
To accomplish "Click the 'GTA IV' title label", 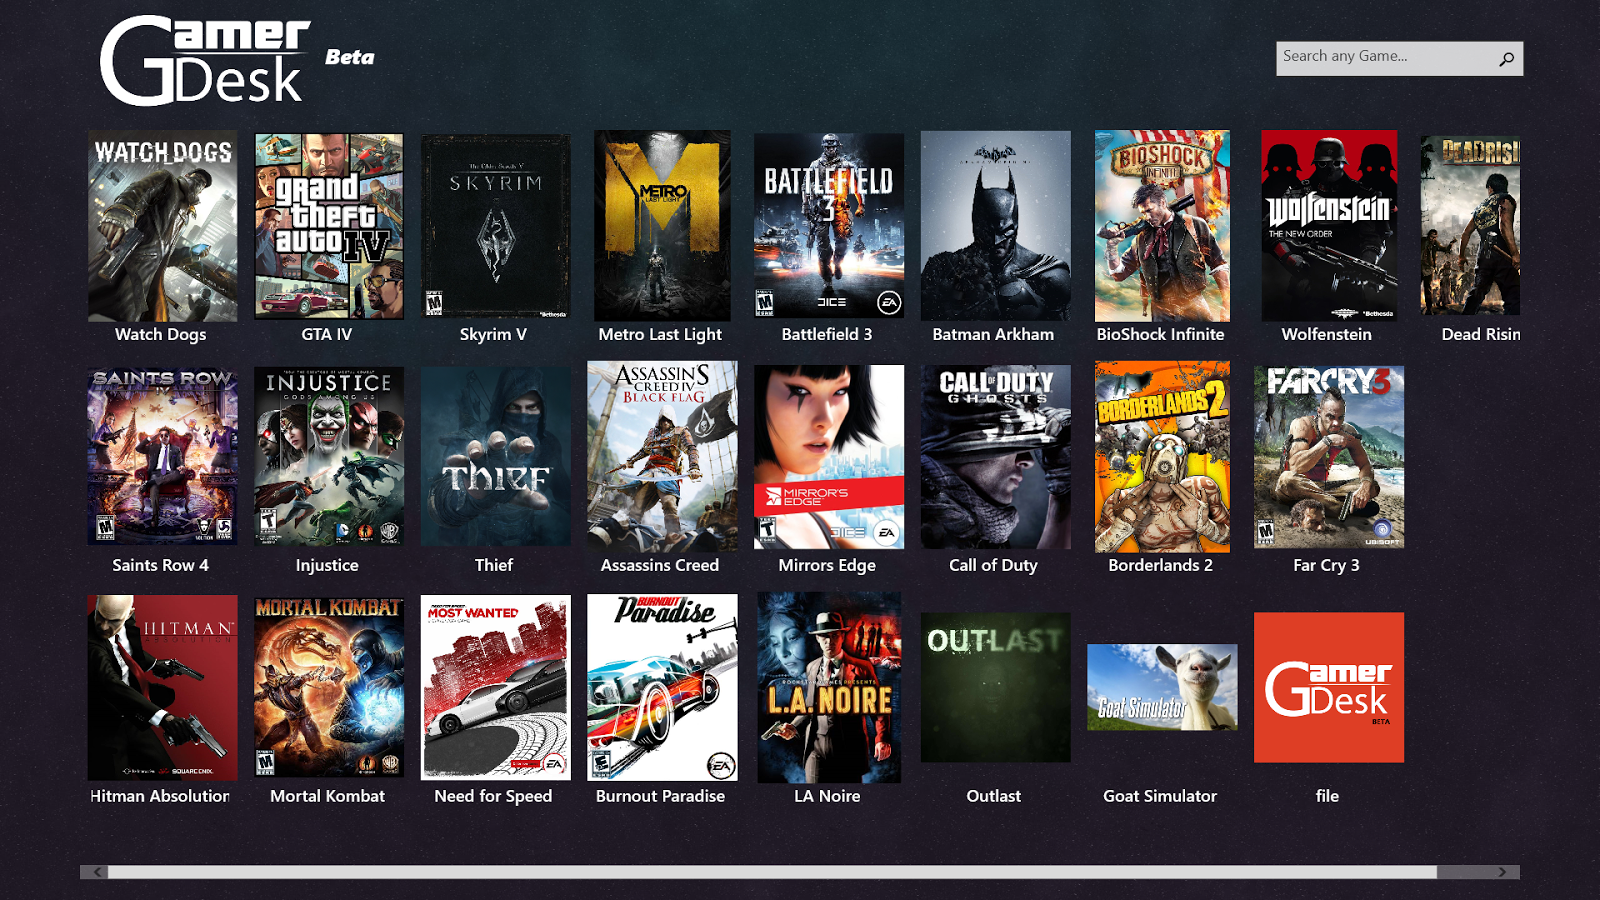I will 327,334.
